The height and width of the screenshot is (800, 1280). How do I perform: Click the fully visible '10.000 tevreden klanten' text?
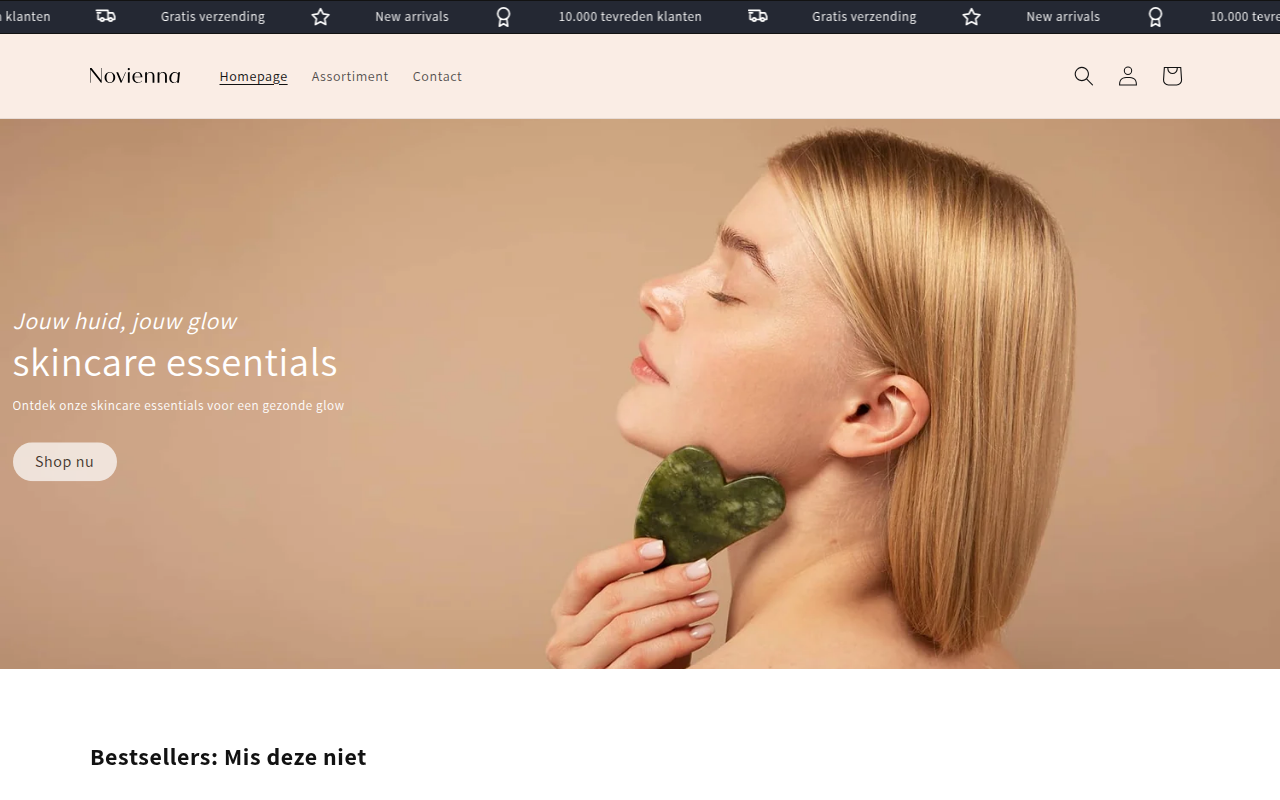(x=630, y=17)
